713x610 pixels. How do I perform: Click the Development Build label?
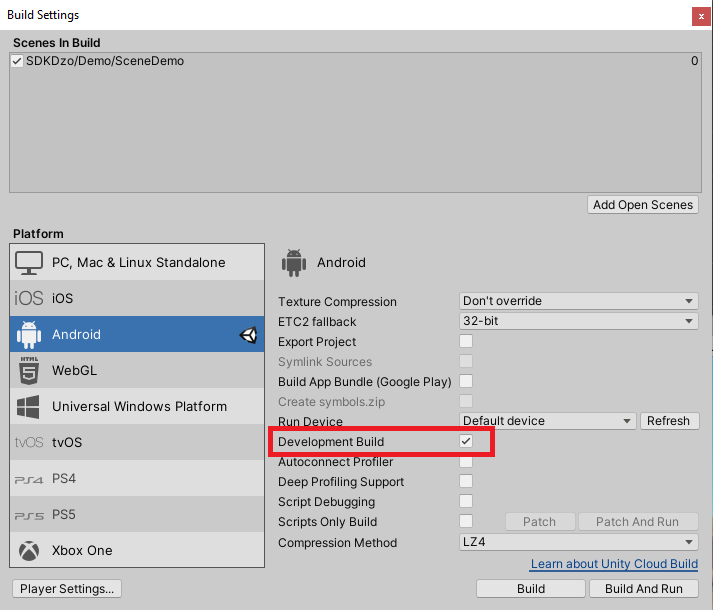pyautogui.click(x=331, y=442)
